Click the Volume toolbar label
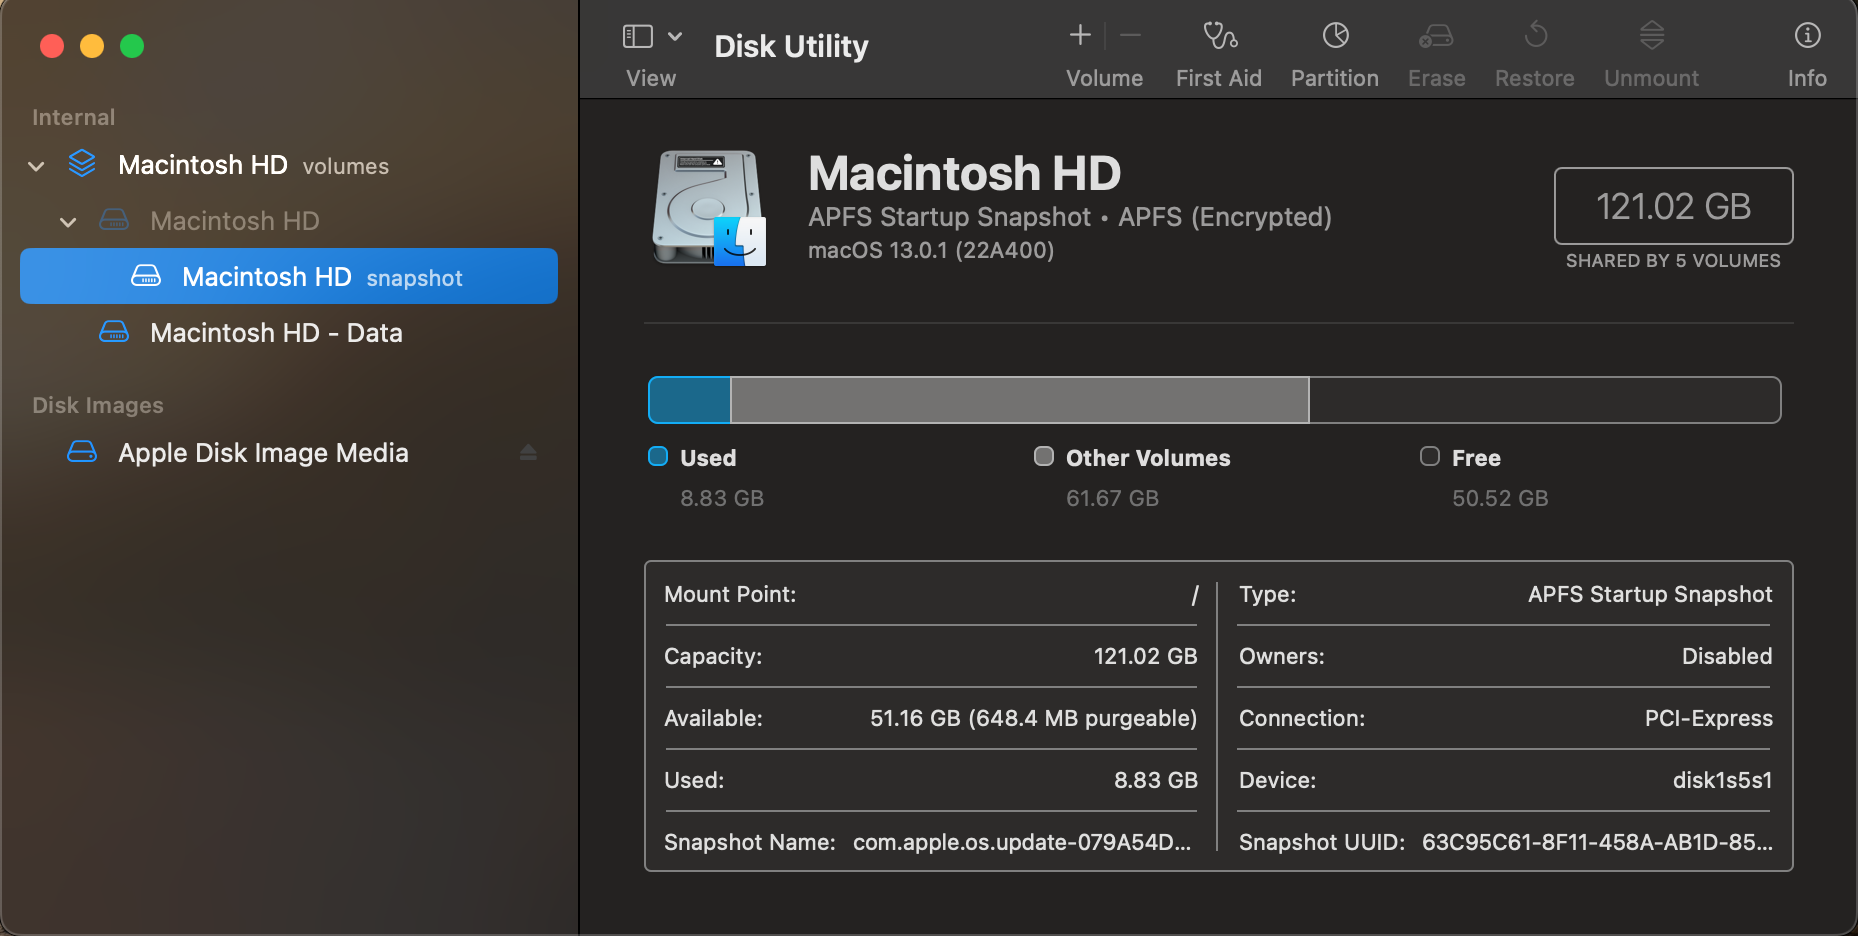Screen dimensions: 1858x936 pos(1104,78)
